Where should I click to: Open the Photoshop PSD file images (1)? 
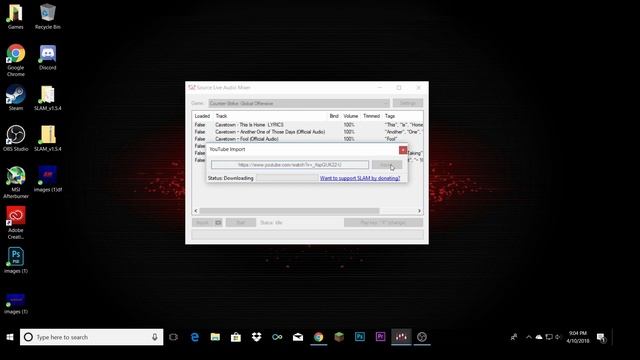click(16, 260)
